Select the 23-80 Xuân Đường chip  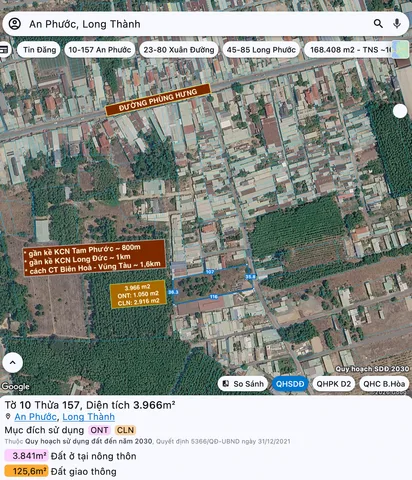pos(179,50)
